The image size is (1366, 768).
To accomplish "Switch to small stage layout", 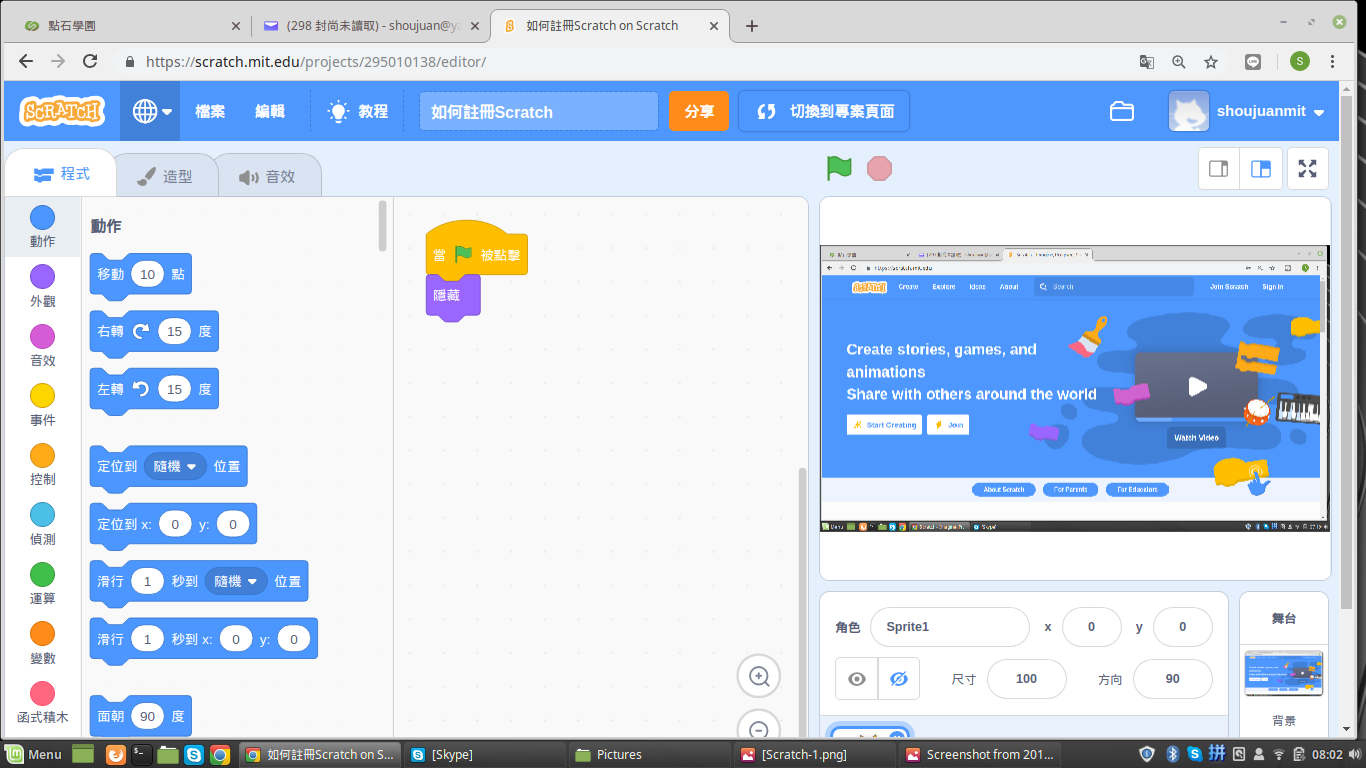I will [x=1219, y=168].
